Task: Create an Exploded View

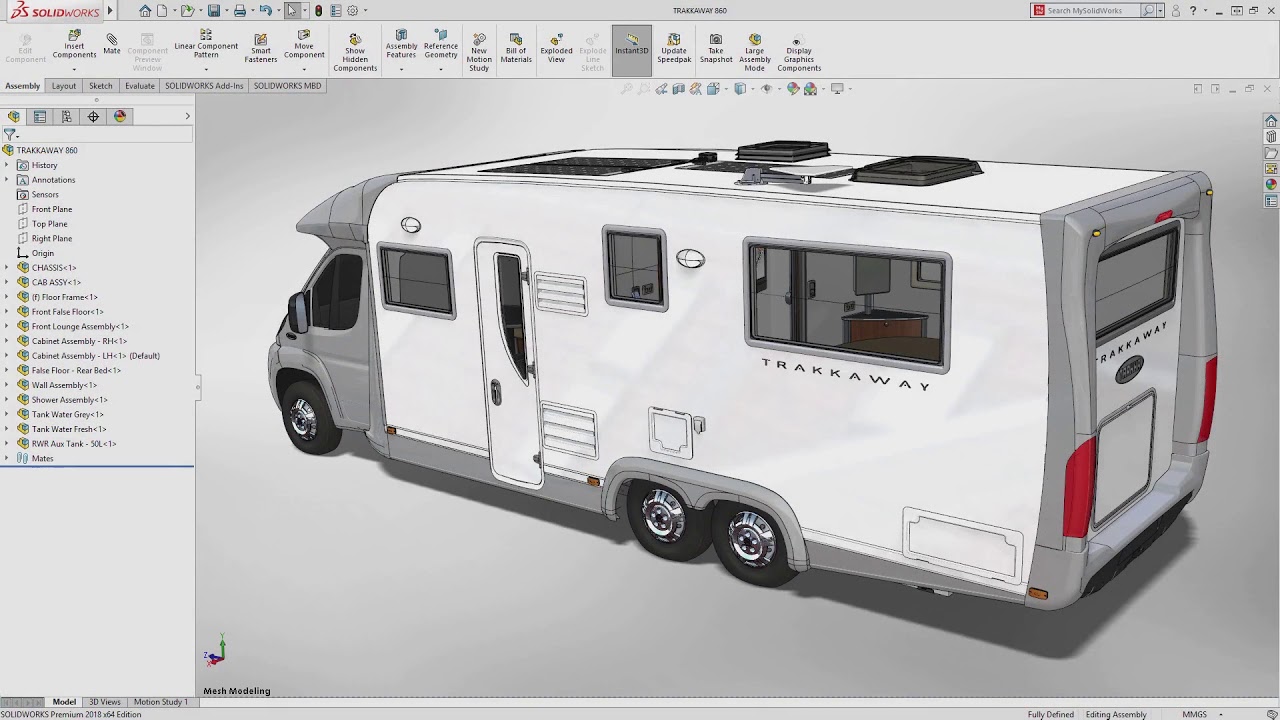Action: (x=556, y=49)
